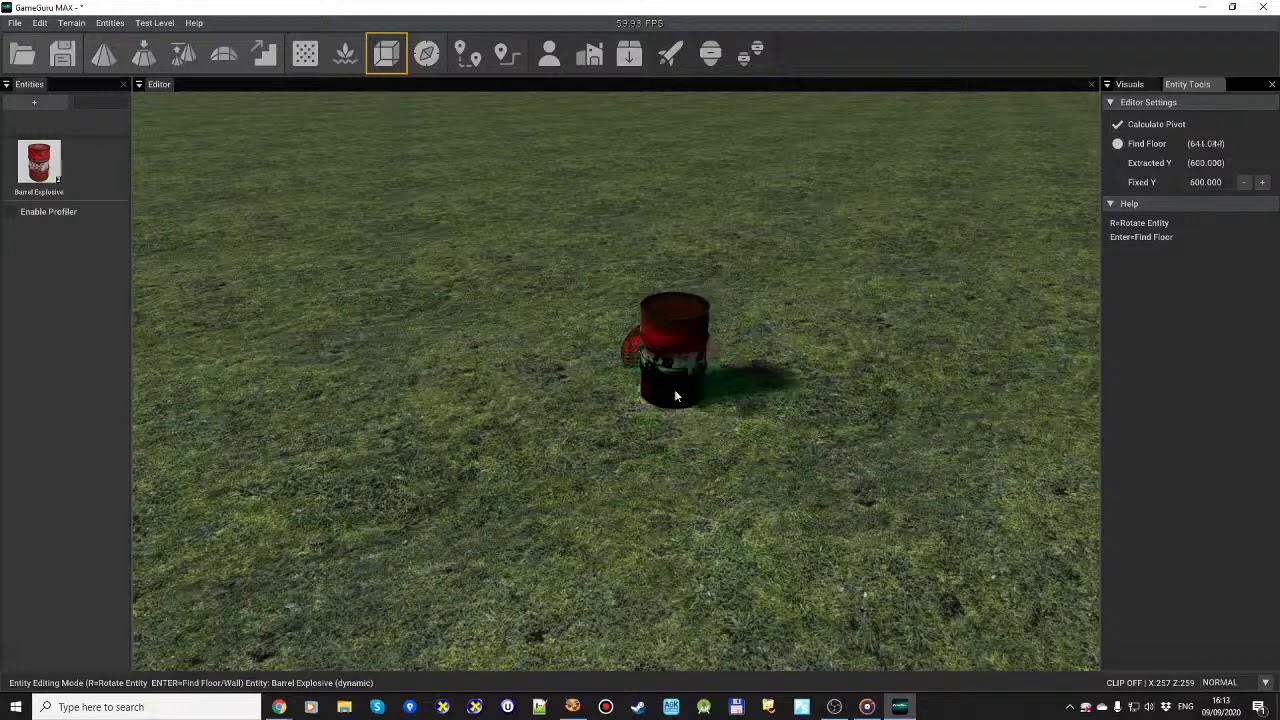Click the character person icon
1280x720 pixels.
pyautogui.click(x=549, y=54)
